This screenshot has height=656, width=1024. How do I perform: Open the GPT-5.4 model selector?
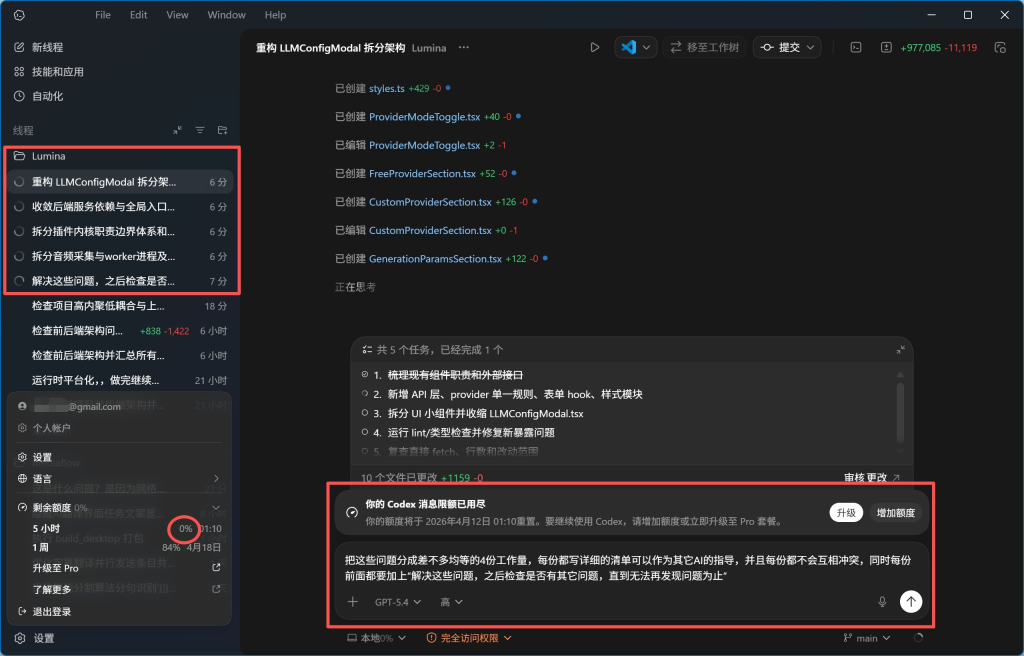click(394, 601)
